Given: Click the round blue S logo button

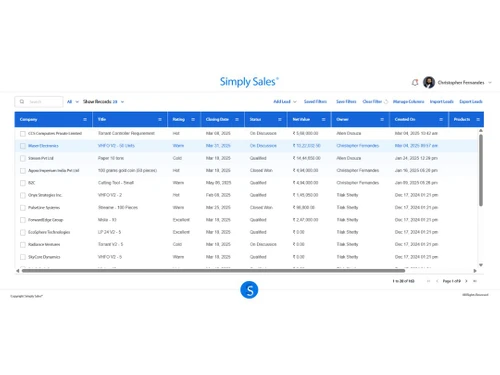Looking at the screenshot, I should click(249, 290).
